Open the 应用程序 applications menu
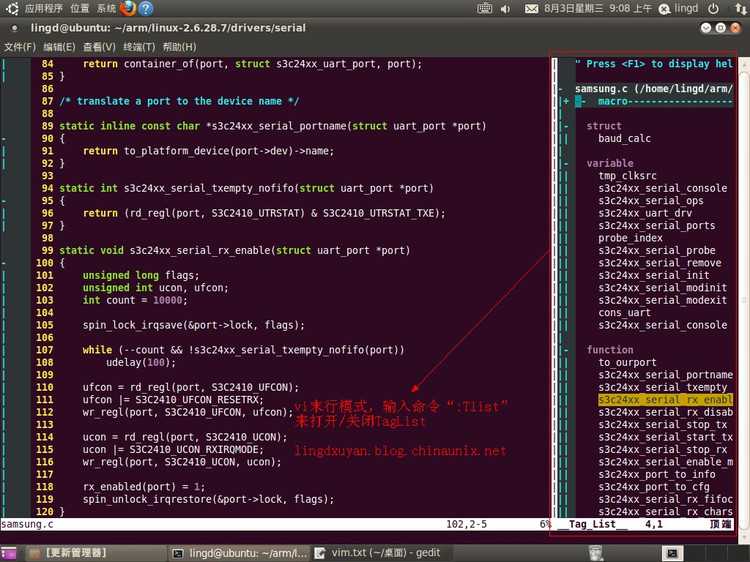The height and width of the screenshot is (562, 750). [x=44, y=8]
